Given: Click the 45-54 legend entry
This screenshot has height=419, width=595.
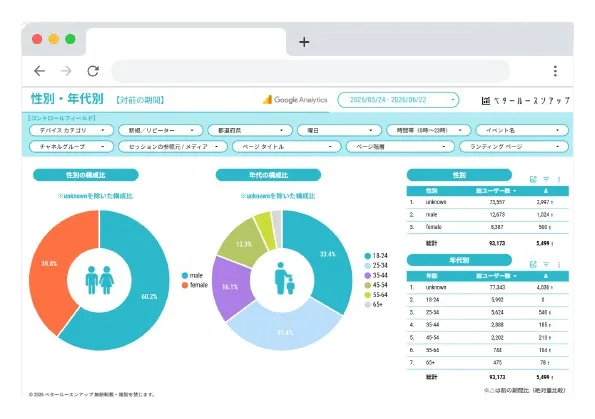Looking at the screenshot, I should tap(376, 285).
